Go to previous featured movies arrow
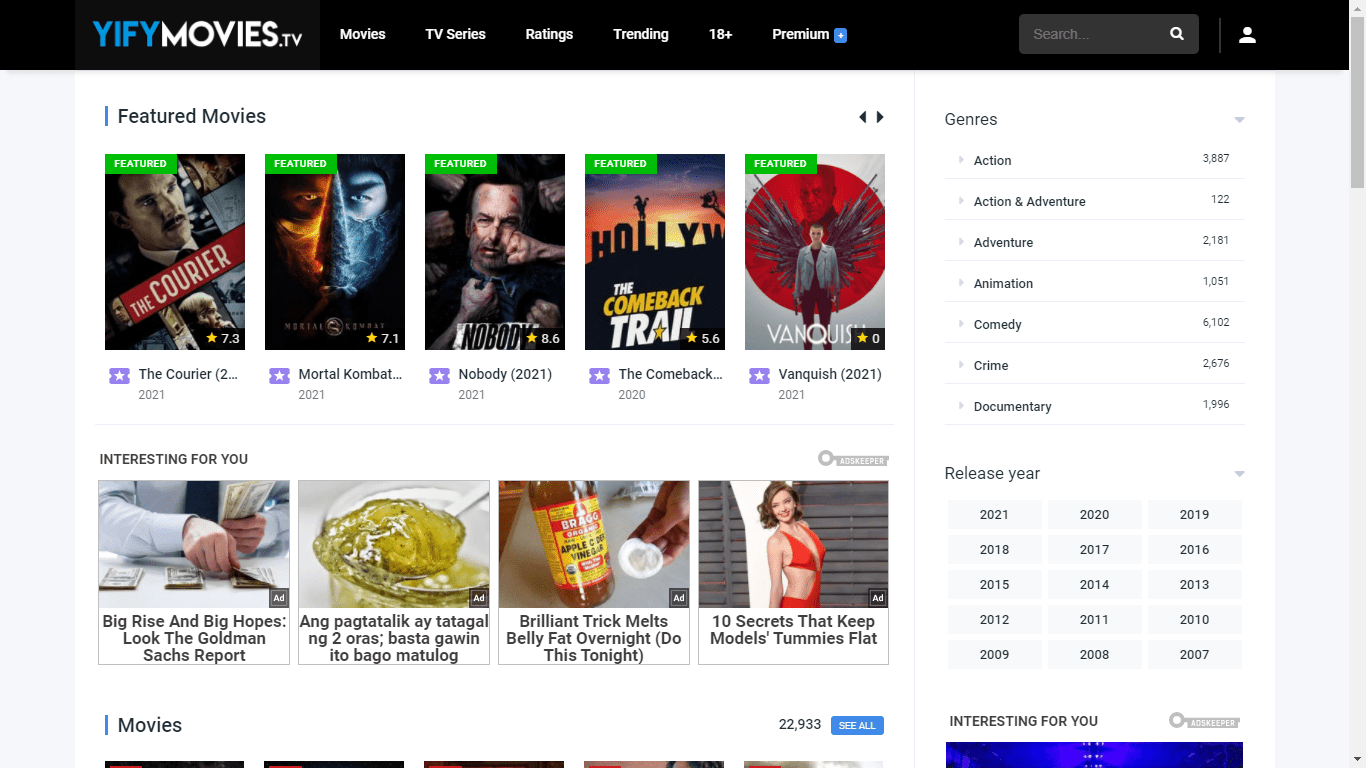Viewport: 1366px width, 768px height. (x=863, y=117)
